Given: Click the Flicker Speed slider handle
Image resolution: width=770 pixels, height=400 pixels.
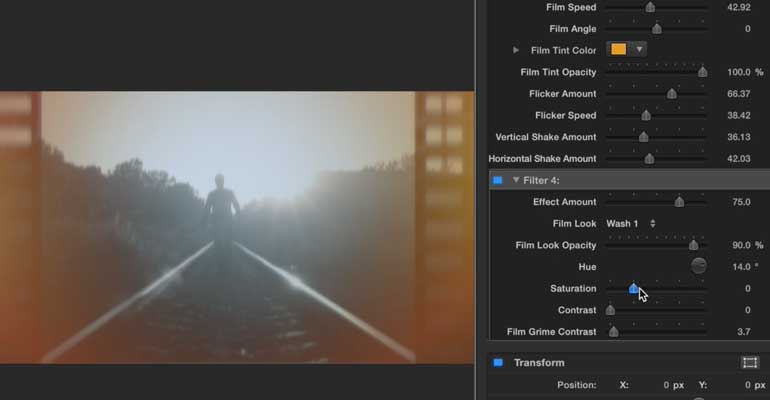Looking at the screenshot, I should coord(646,115).
